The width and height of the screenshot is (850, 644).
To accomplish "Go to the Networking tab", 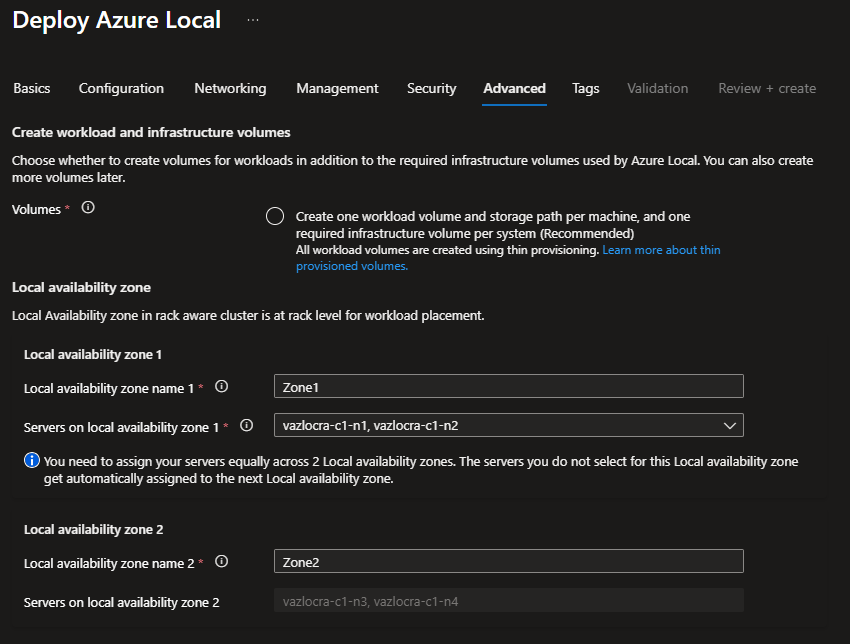I will point(230,88).
